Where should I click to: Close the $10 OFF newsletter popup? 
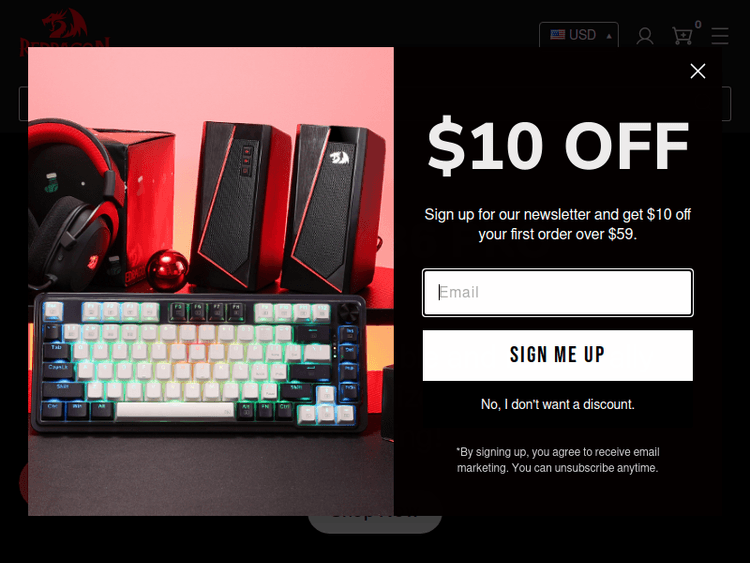click(x=697, y=71)
